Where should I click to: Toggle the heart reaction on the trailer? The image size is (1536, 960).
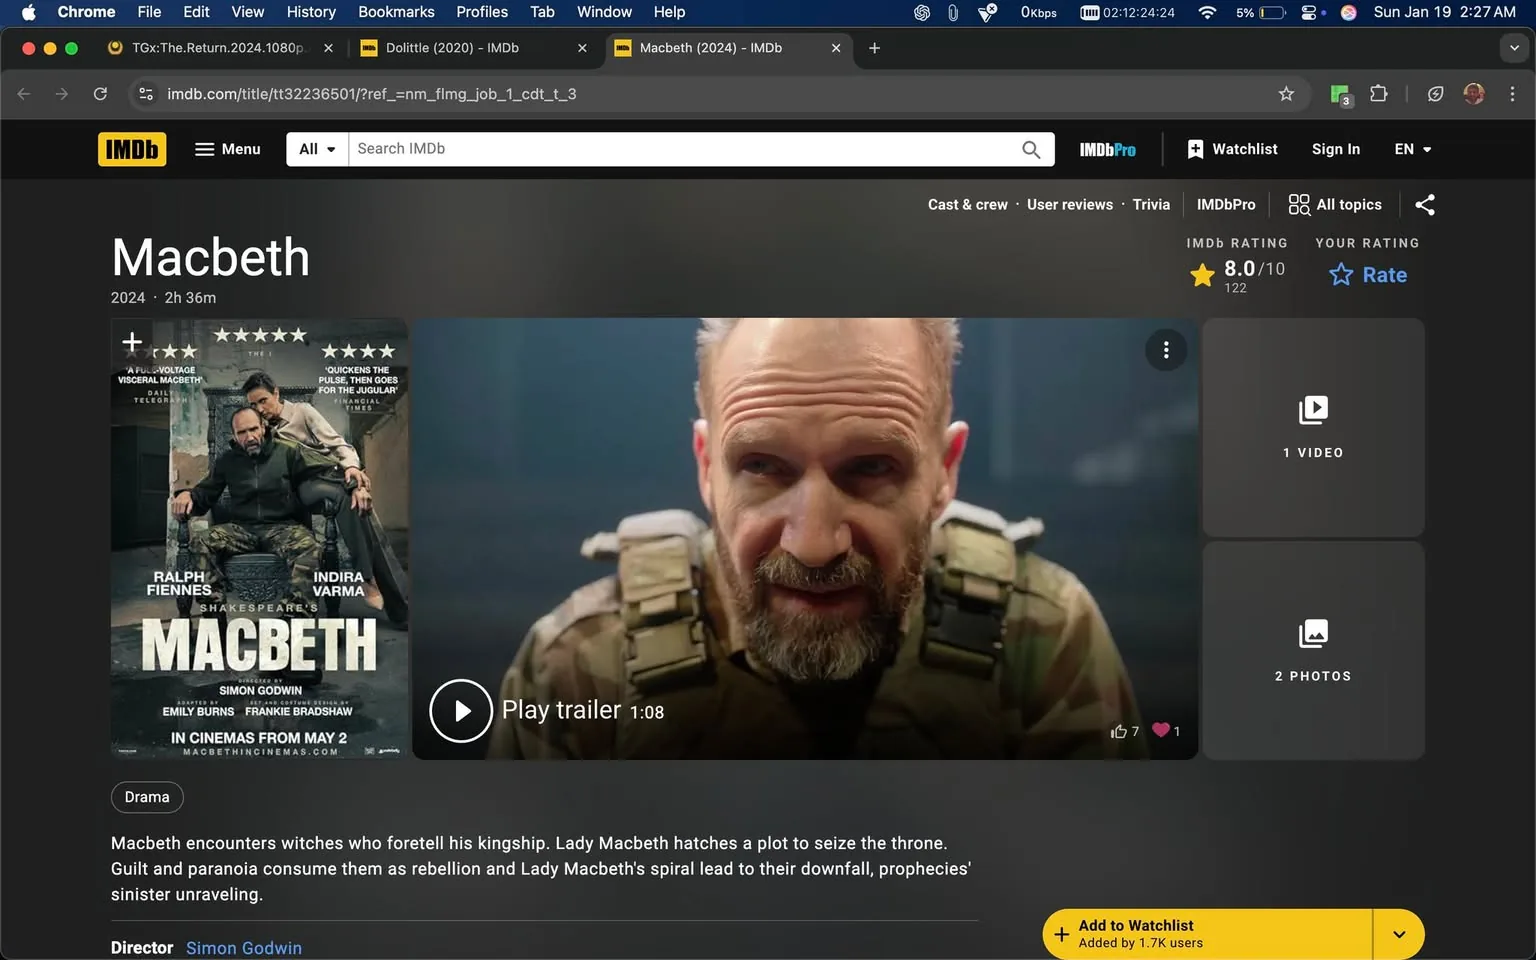[1162, 730]
